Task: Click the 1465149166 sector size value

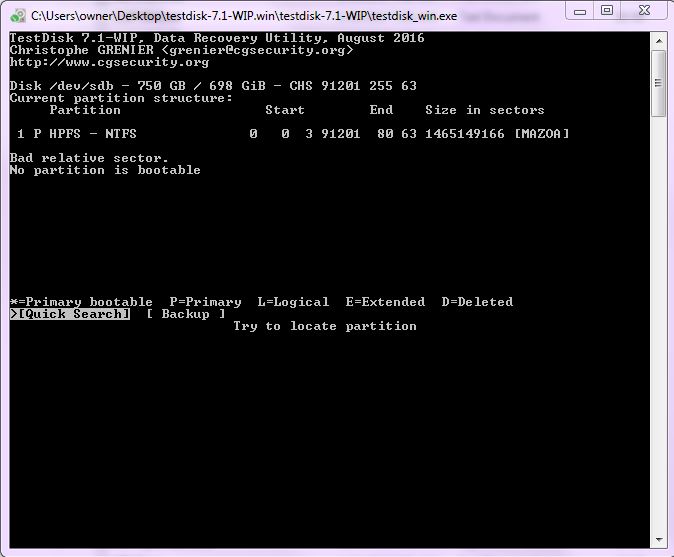Action: (x=465, y=134)
